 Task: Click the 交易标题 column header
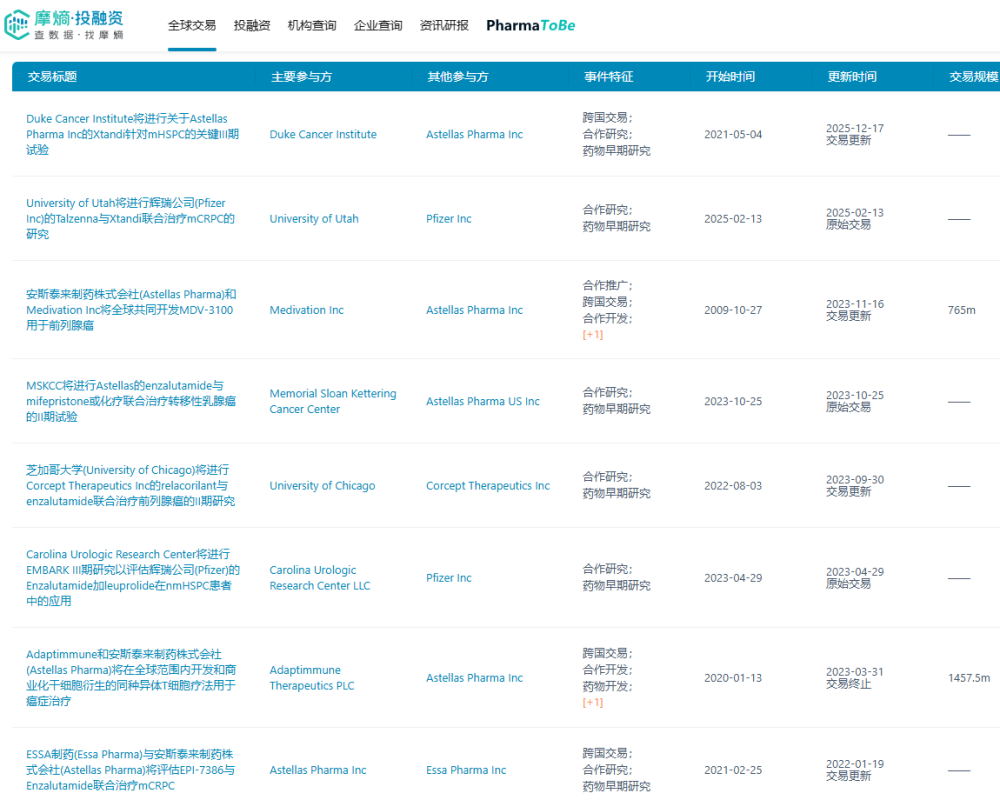pyautogui.click(x=52, y=77)
